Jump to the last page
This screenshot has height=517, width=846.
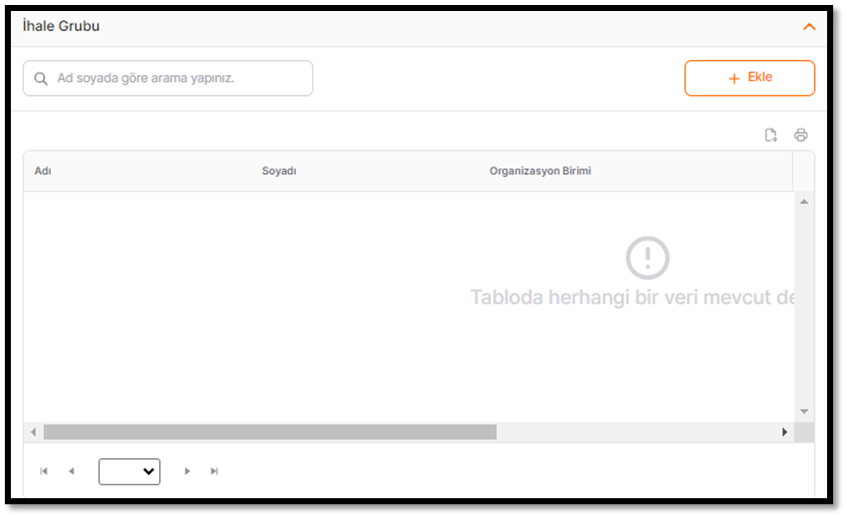click(214, 471)
